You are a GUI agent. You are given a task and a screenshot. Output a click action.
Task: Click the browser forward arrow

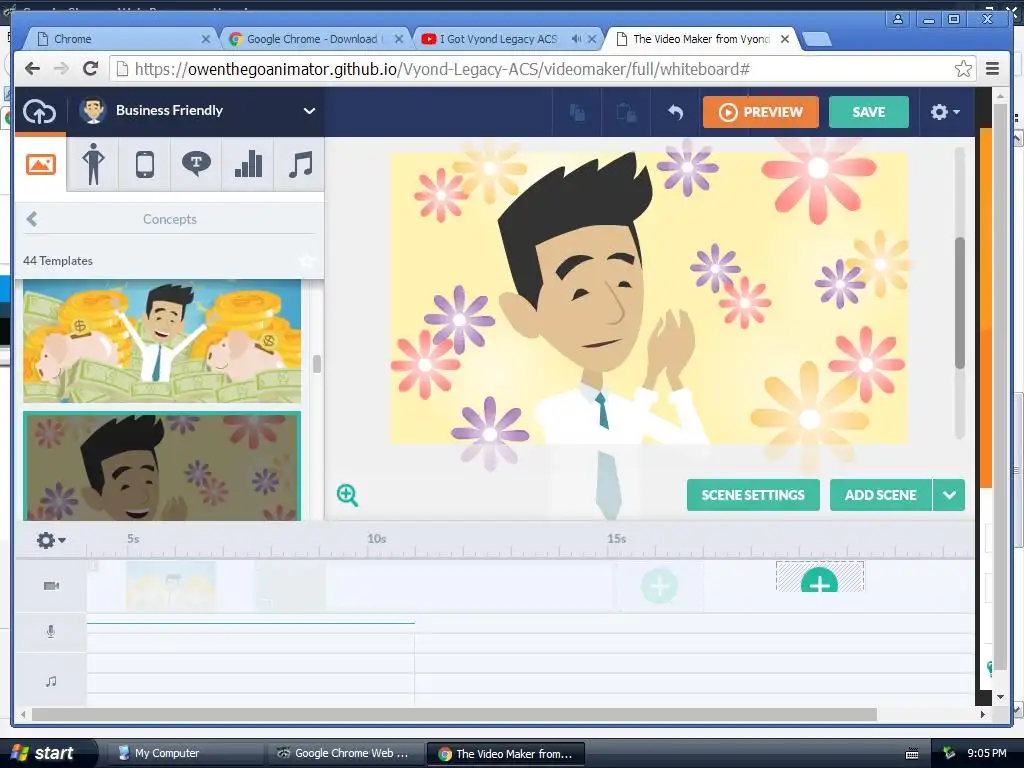coord(61,69)
